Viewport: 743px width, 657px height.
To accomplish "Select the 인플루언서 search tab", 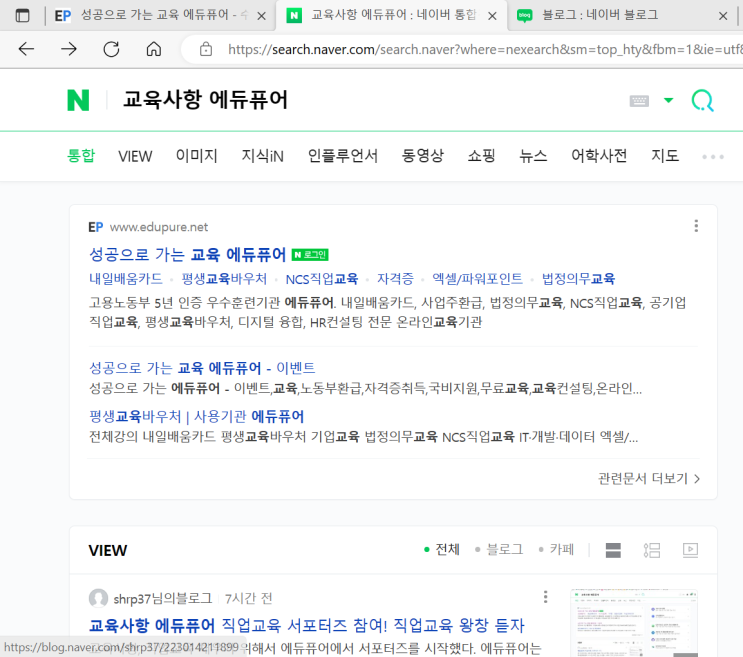I will 343,155.
